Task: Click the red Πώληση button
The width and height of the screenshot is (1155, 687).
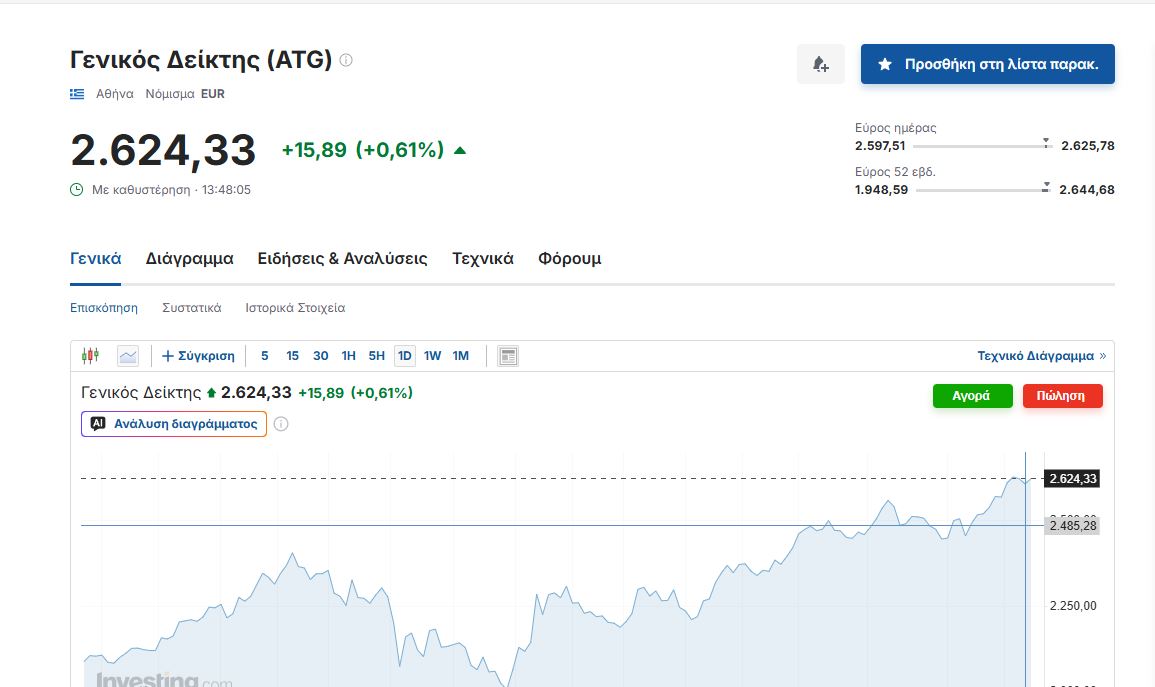Action: pos(1062,396)
